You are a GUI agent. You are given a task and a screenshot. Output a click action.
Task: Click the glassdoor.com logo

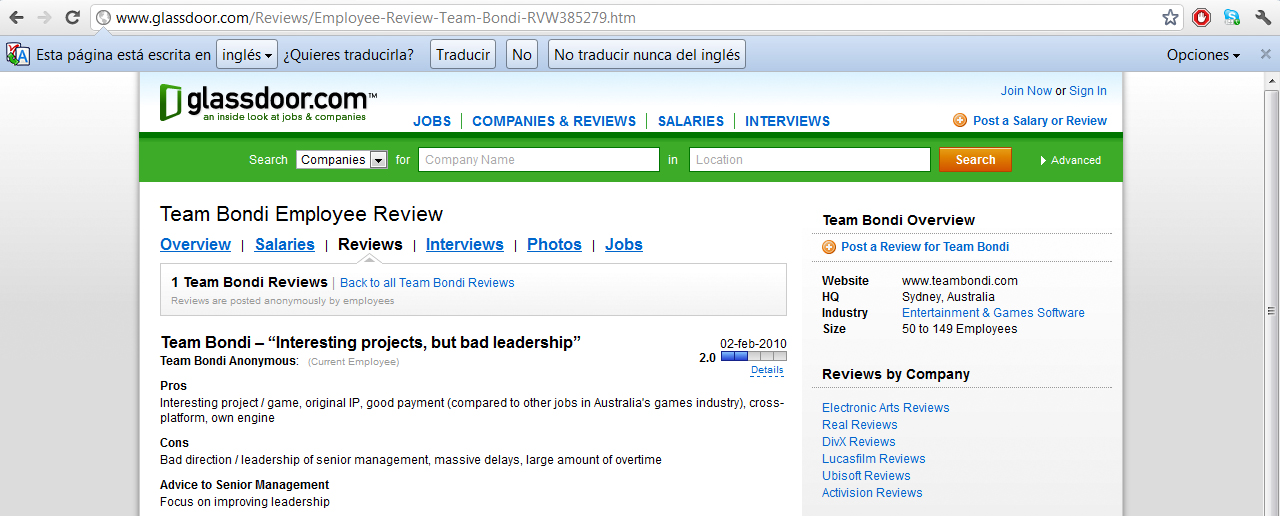(268, 103)
